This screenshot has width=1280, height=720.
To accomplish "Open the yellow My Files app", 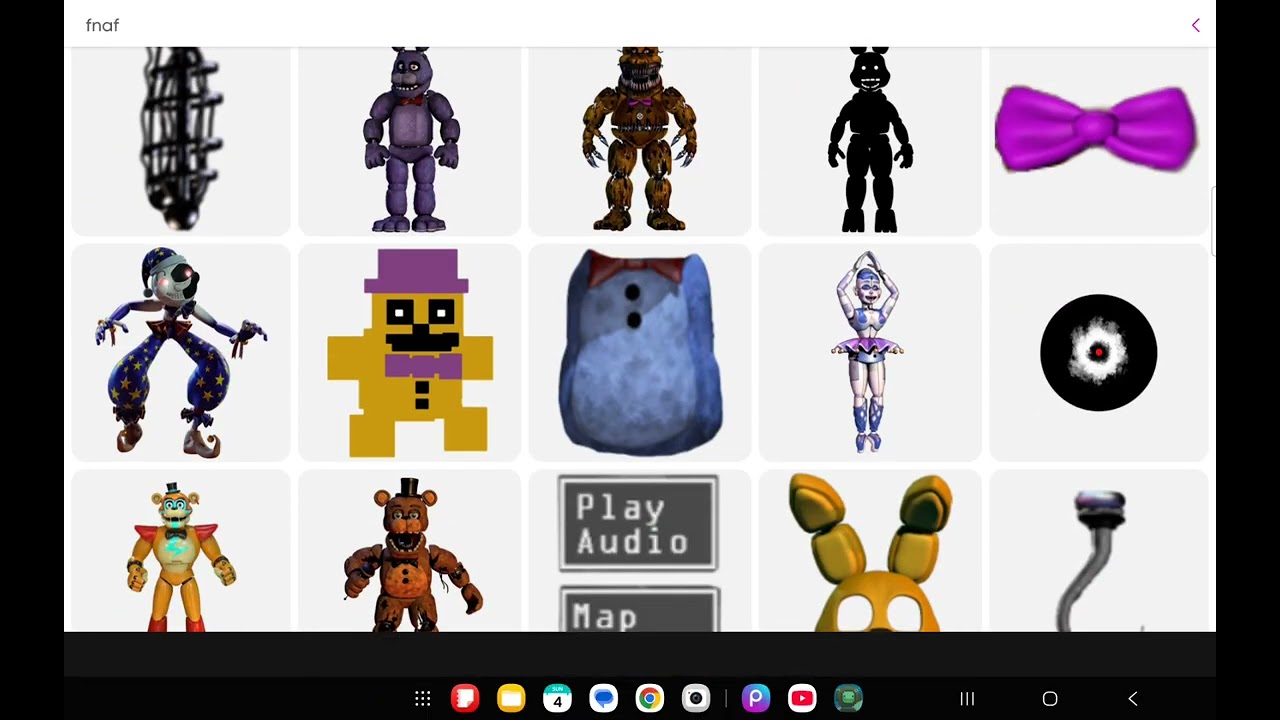I will click(511, 698).
